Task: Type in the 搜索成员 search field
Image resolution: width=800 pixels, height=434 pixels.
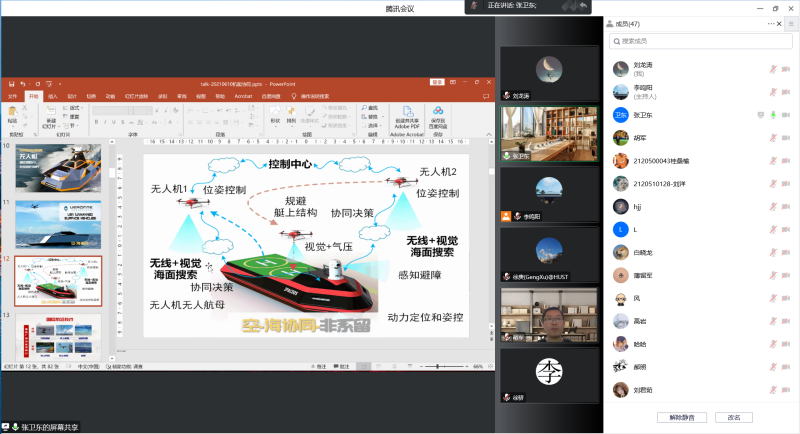Action: coord(700,41)
